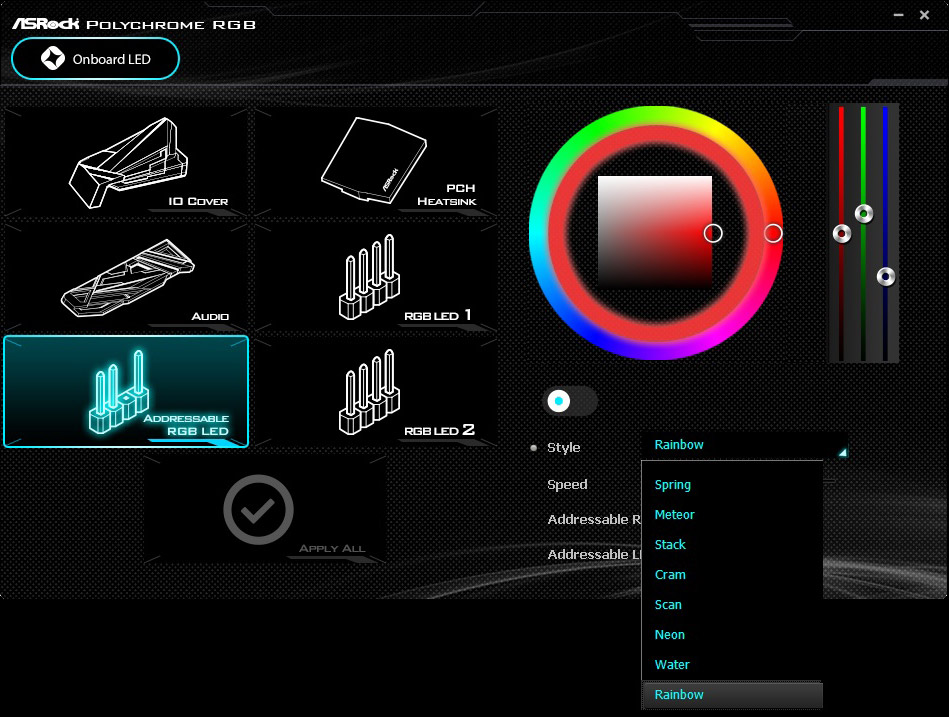949x717 pixels.
Task: Click the hue ring selector handle
Action: pos(773,233)
